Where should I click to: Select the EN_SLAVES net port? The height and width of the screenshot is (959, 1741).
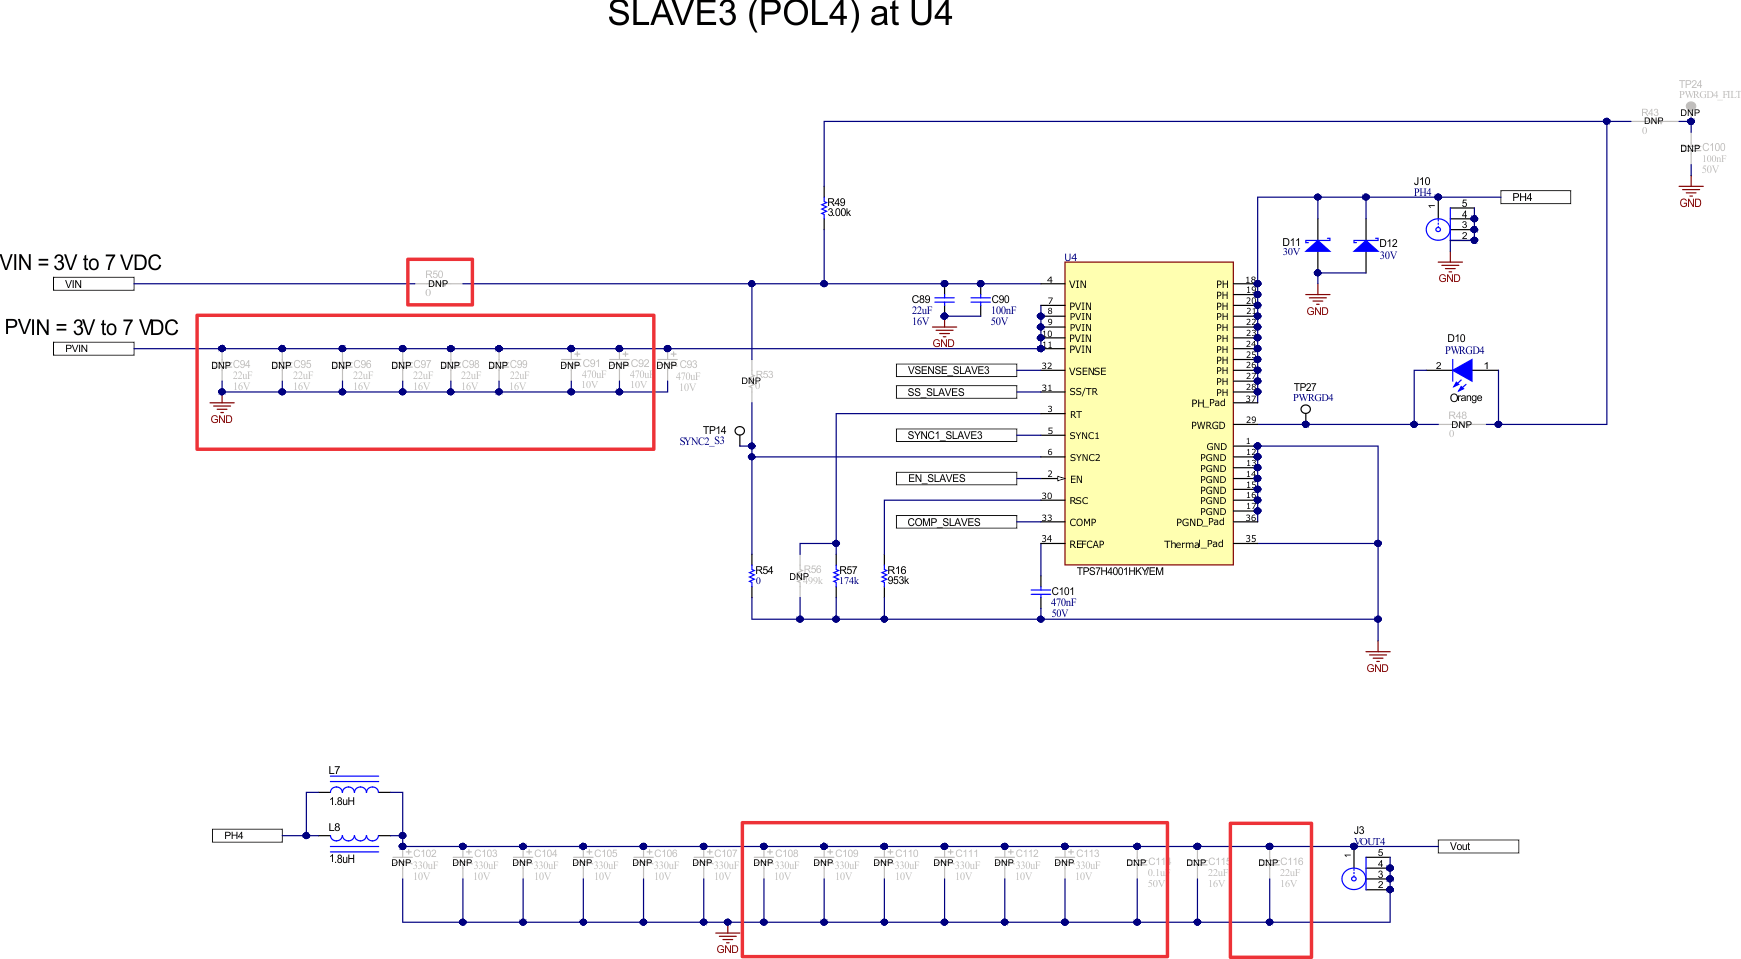pyautogui.click(x=956, y=479)
